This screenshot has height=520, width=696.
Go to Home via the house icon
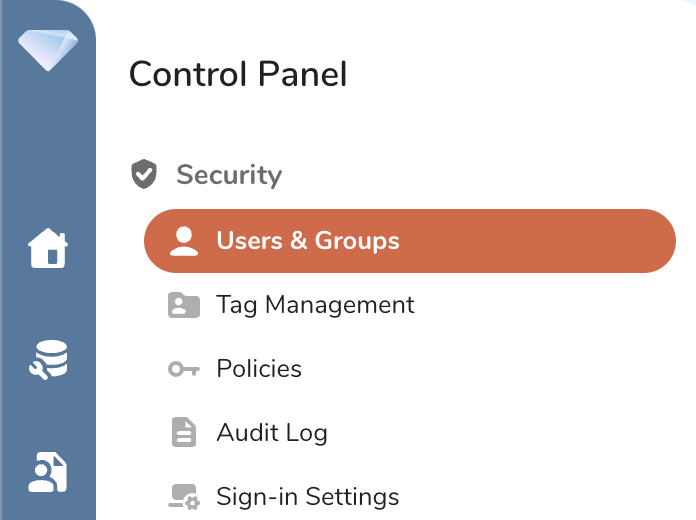48,249
